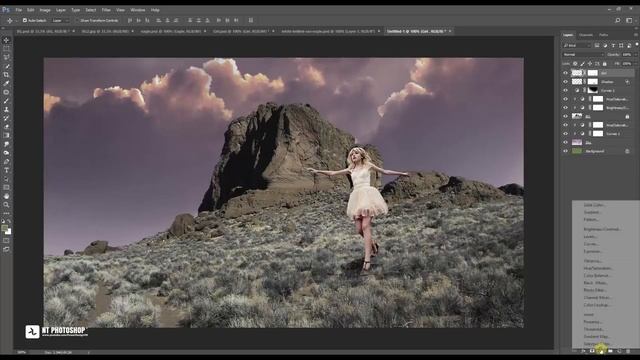Toggle Show Transform Controls checkbox
The image size is (640, 360).
tap(78, 20)
